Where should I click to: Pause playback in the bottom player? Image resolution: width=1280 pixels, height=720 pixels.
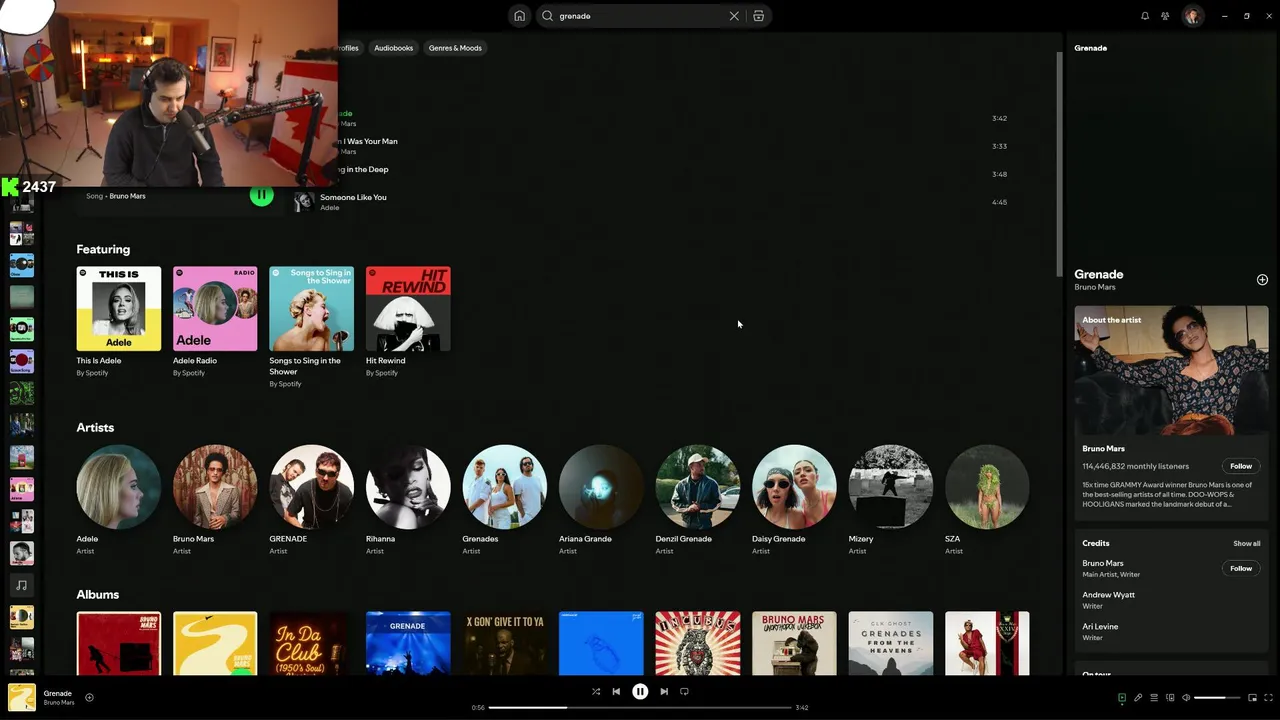click(x=640, y=691)
